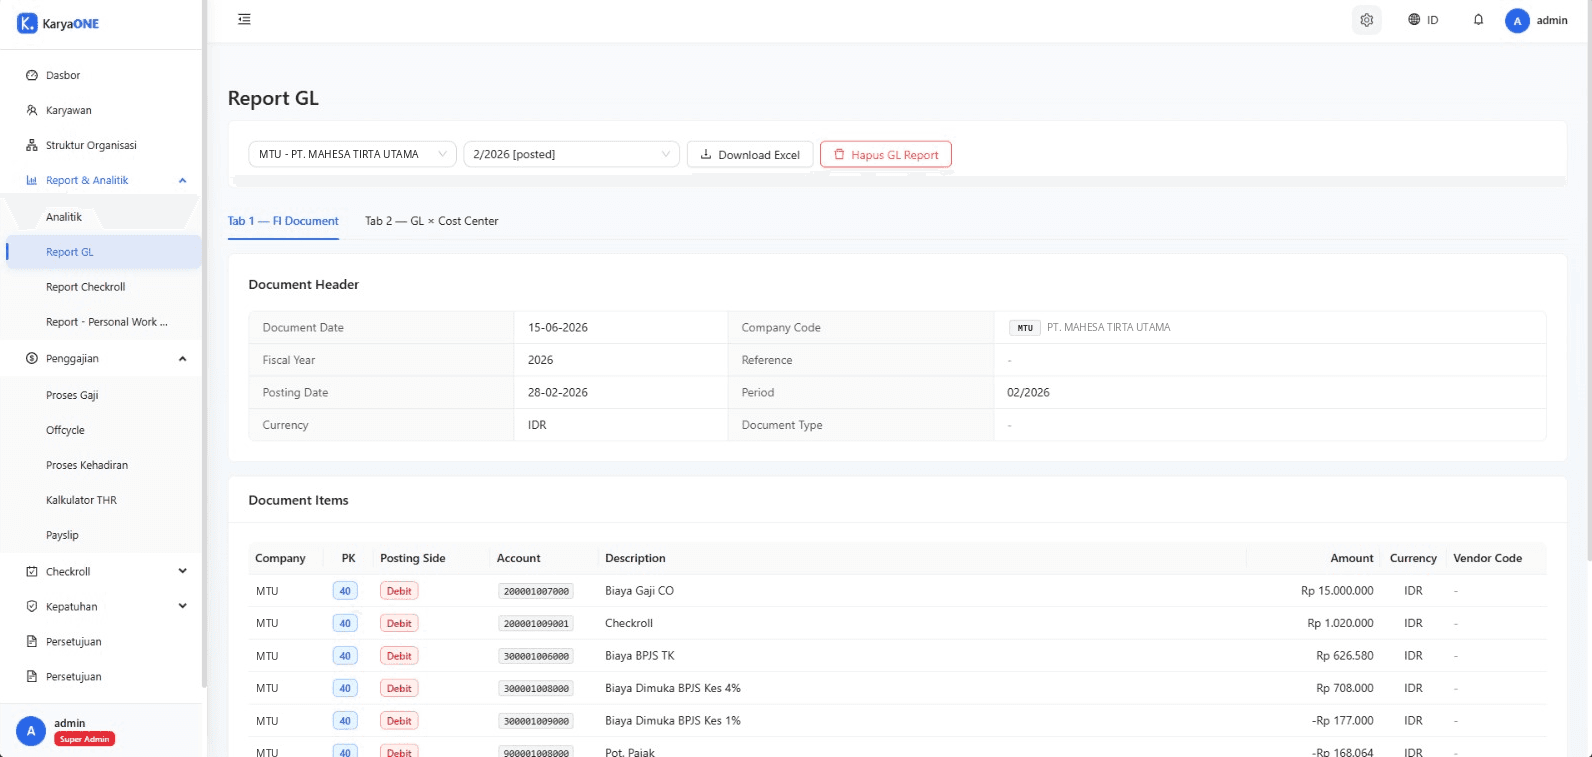Open the settings gear icon
Viewport: 1592px width, 757px height.
1366,20
